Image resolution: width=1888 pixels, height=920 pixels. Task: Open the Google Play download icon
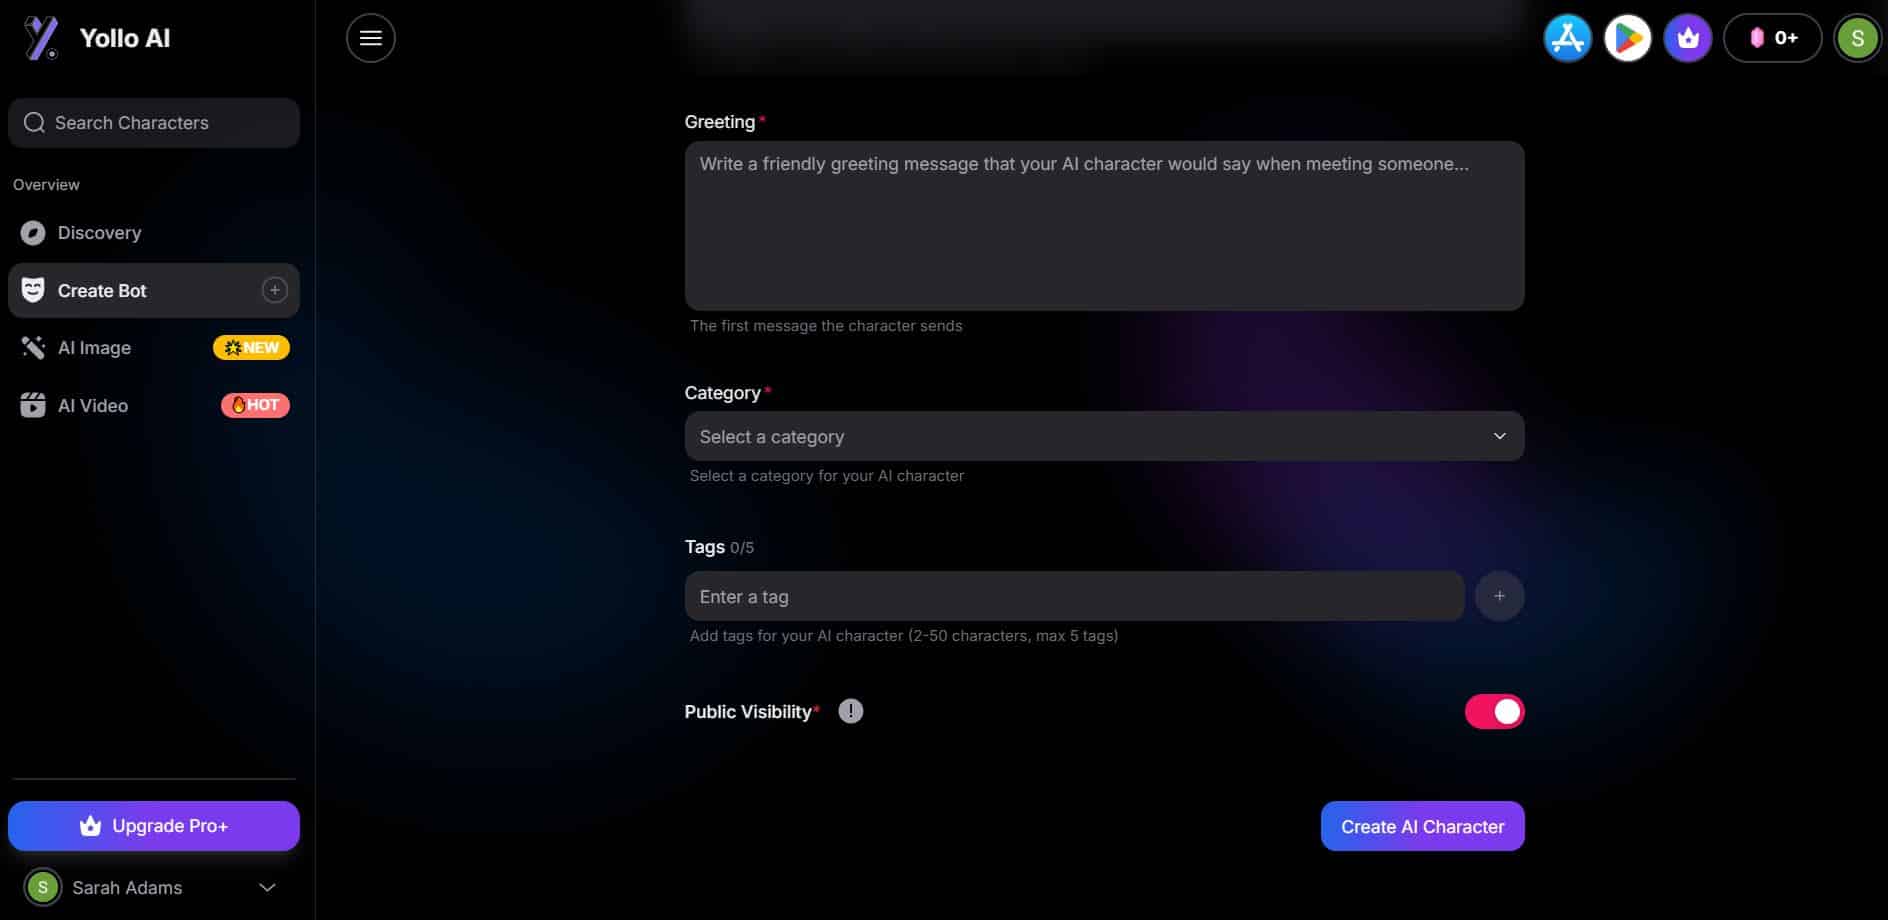click(x=1627, y=38)
